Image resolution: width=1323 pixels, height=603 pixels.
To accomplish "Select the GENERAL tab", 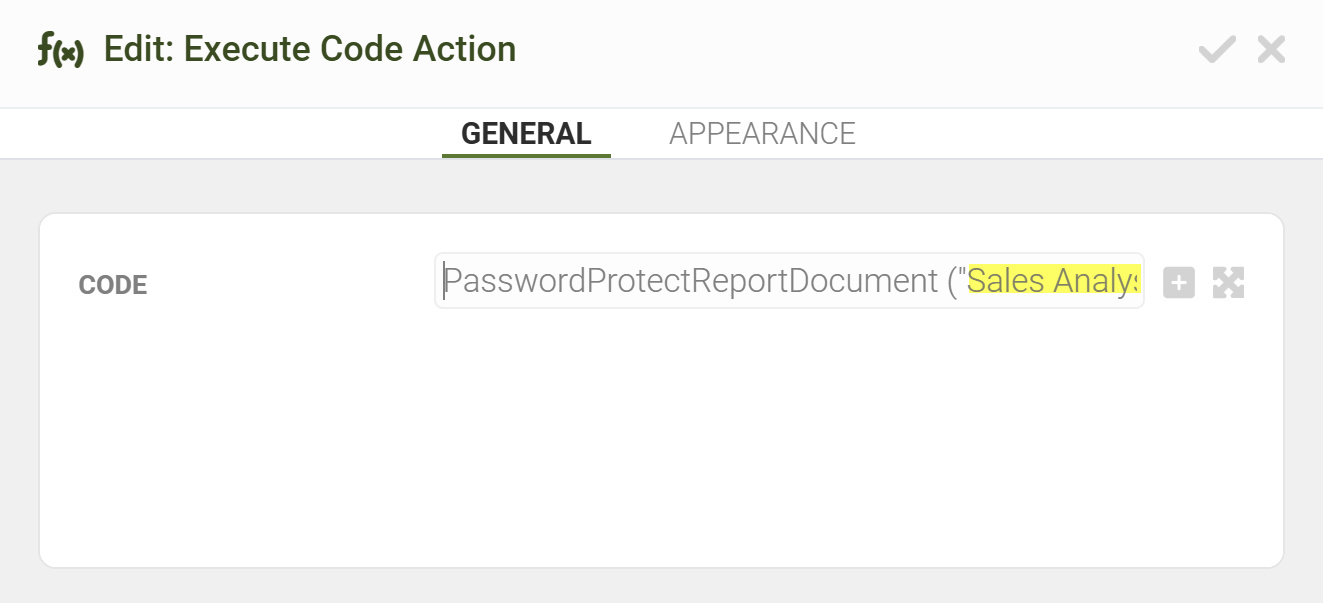I will [526, 134].
